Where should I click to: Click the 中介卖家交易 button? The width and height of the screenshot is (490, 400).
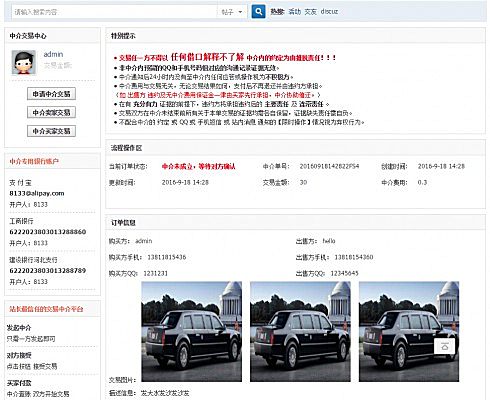click(51, 112)
